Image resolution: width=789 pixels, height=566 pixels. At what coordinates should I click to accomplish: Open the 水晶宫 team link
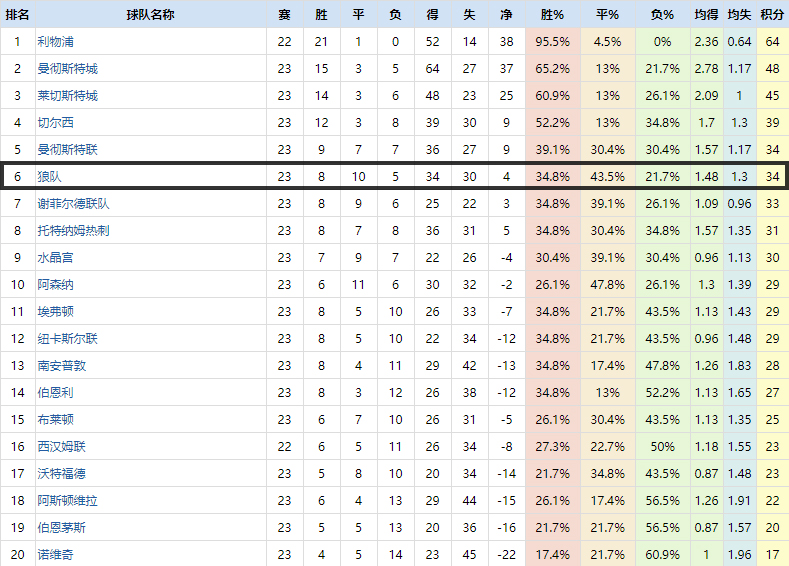[55, 258]
